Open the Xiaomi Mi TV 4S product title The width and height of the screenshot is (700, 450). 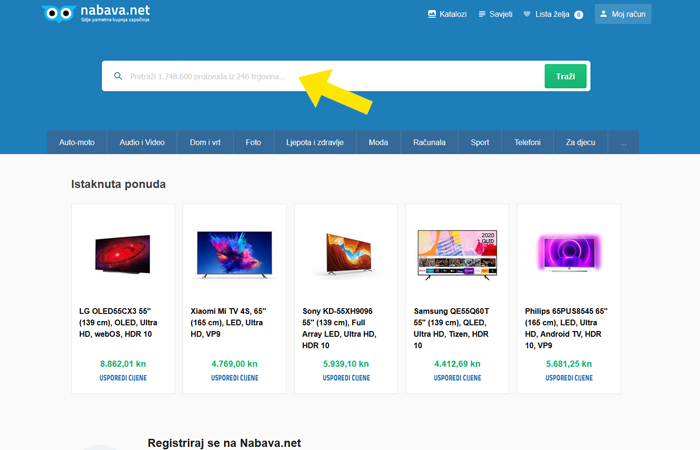coord(228,322)
